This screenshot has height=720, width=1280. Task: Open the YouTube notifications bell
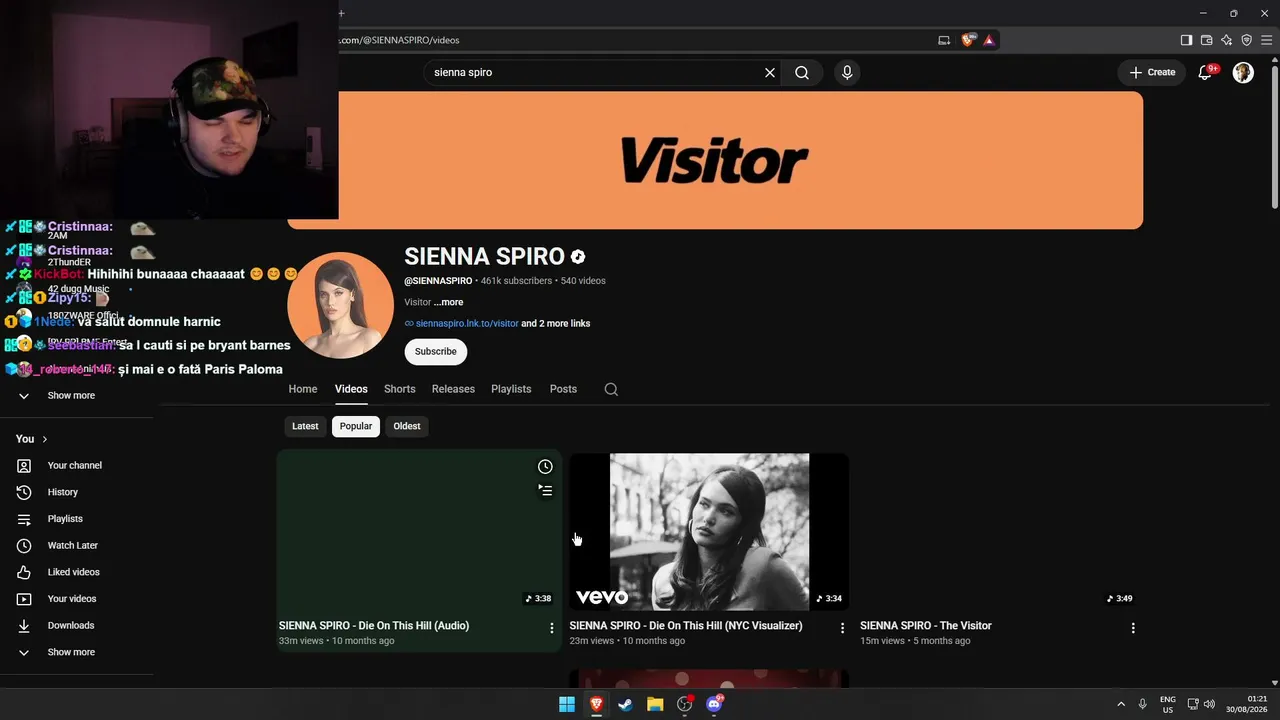[1206, 72]
